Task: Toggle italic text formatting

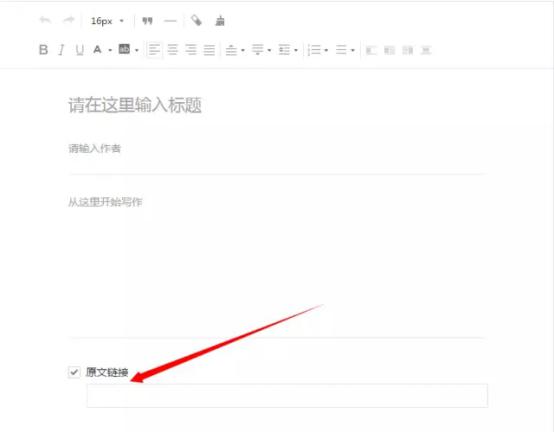Action: click(x=61, y=49)
